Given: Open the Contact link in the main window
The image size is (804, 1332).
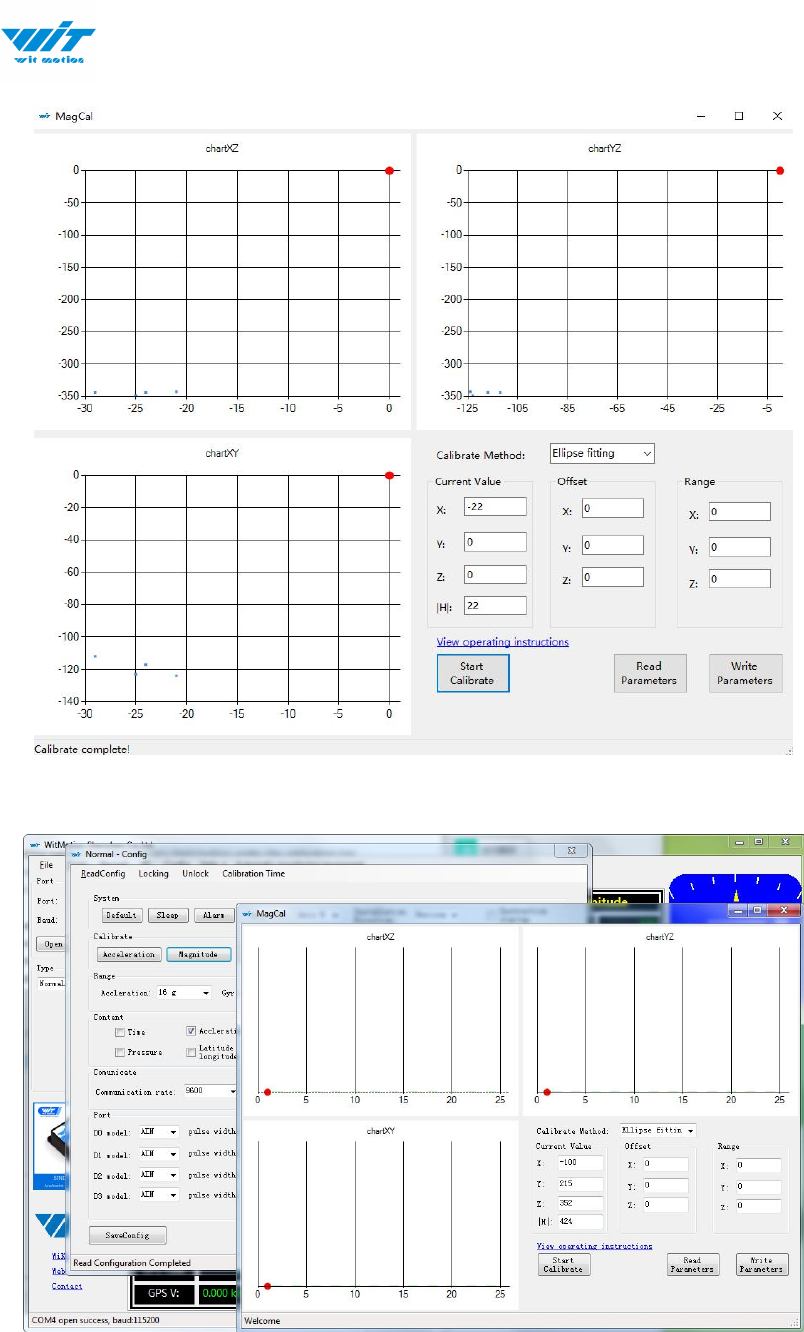Looking at the screenshot, I should 67,1286.
